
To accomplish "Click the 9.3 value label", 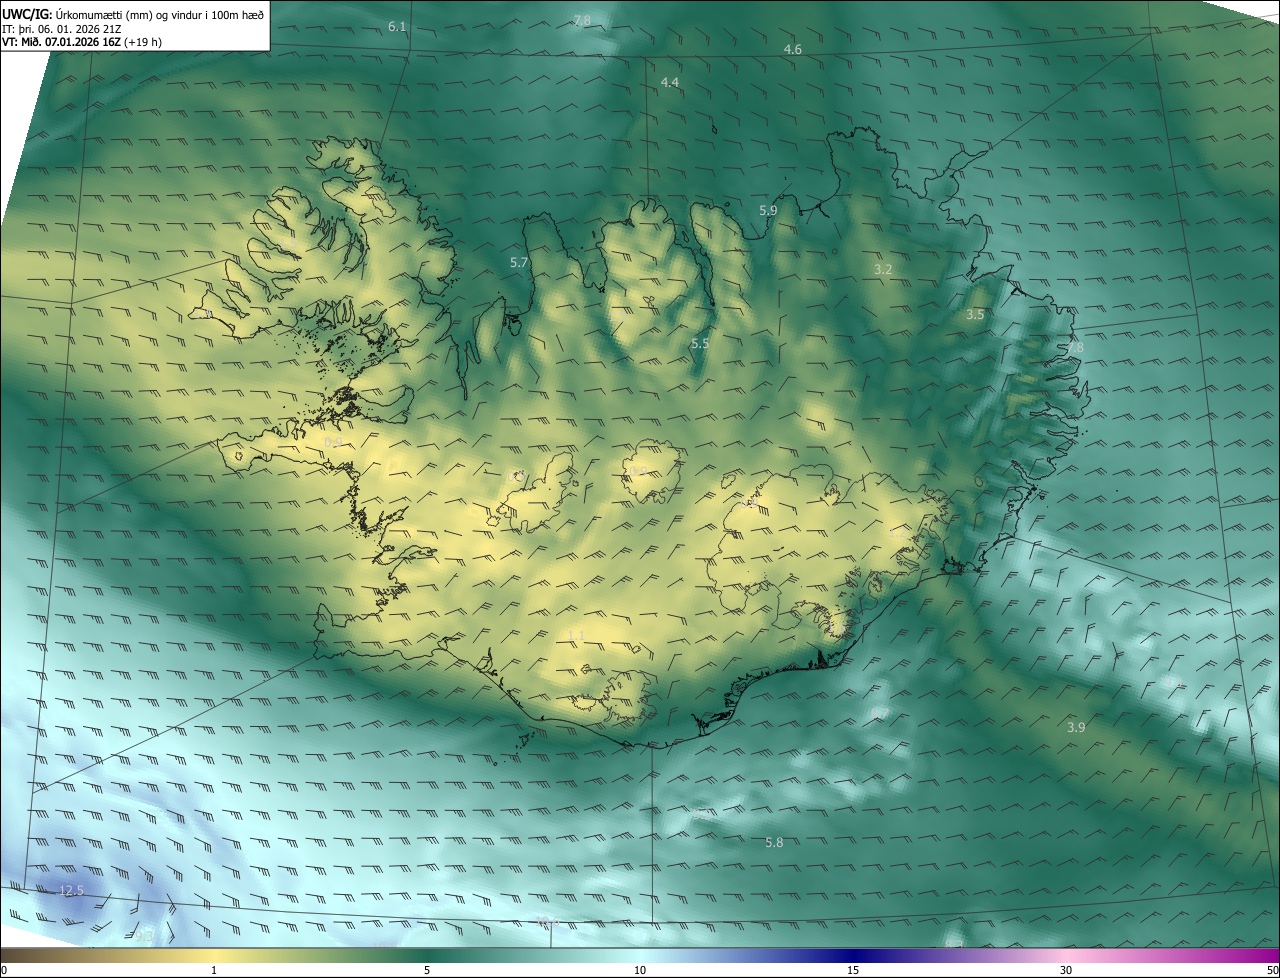I will pos(146,936).
